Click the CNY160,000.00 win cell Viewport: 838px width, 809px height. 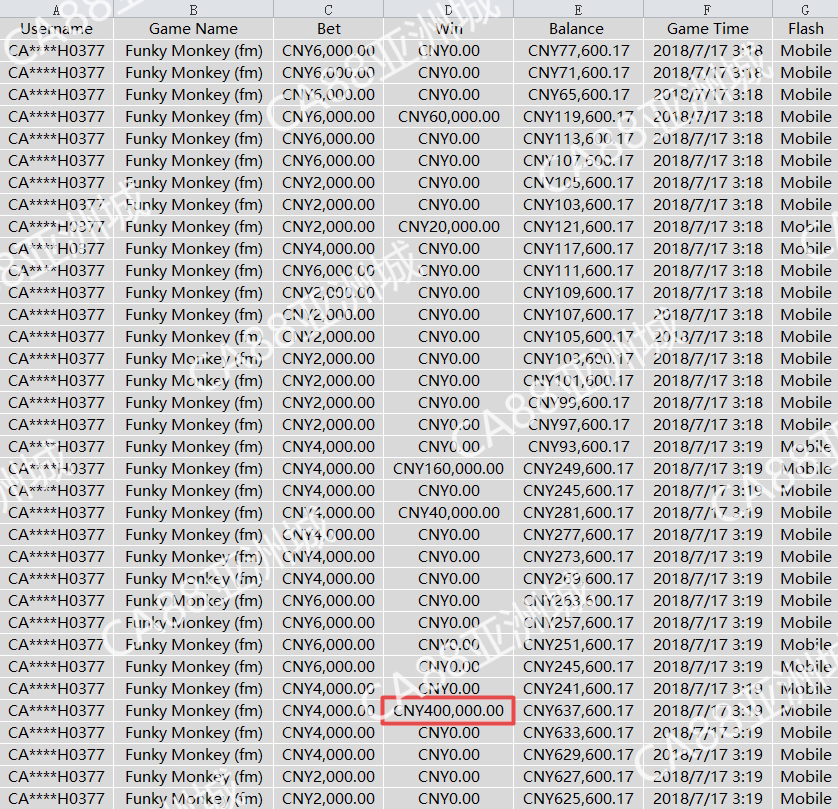point(448,469)
